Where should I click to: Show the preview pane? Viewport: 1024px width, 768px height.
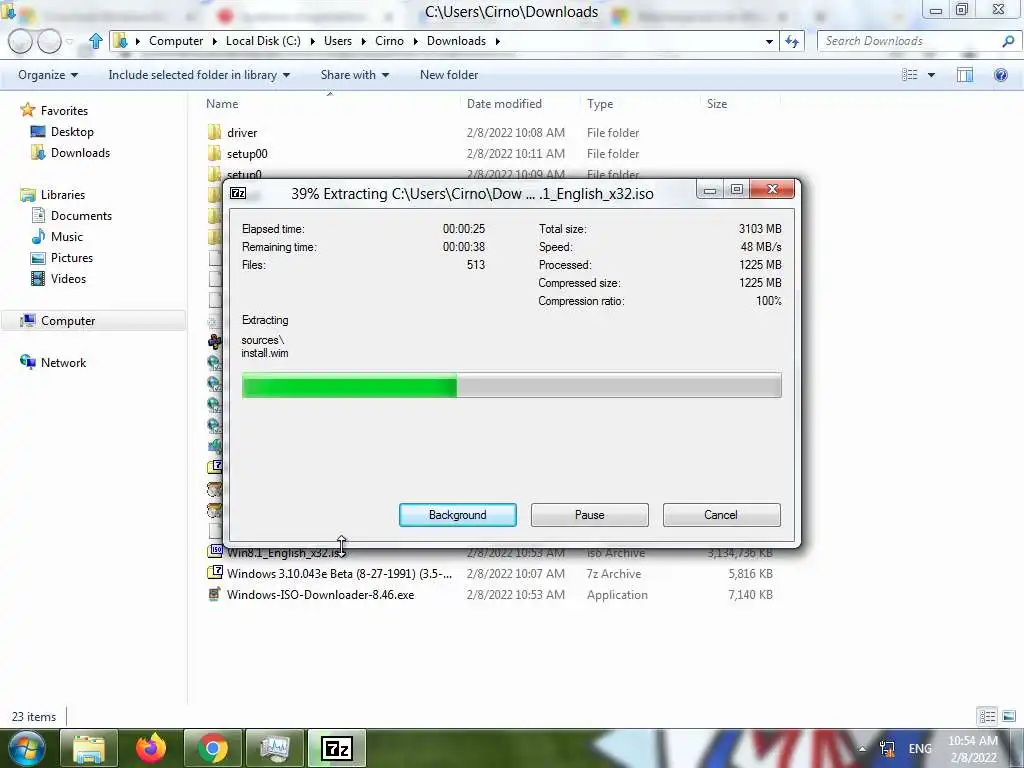click(965, 75)
